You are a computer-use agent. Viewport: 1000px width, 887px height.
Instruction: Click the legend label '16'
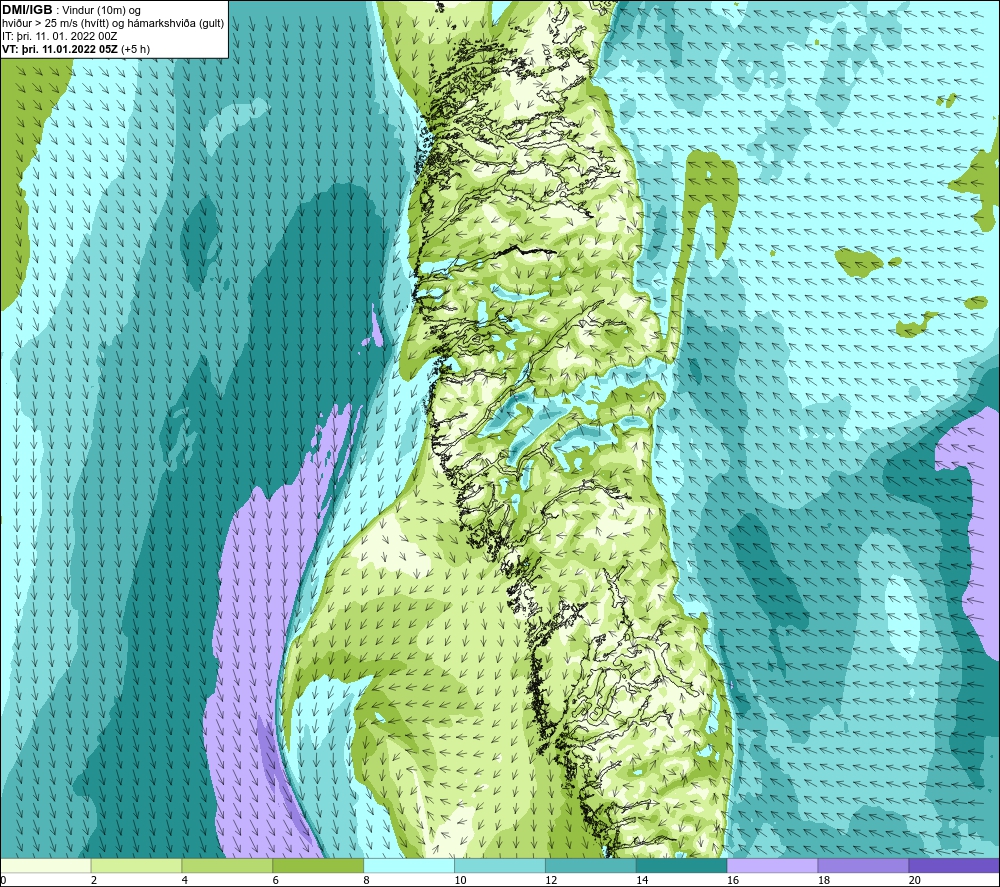[733, 880]
